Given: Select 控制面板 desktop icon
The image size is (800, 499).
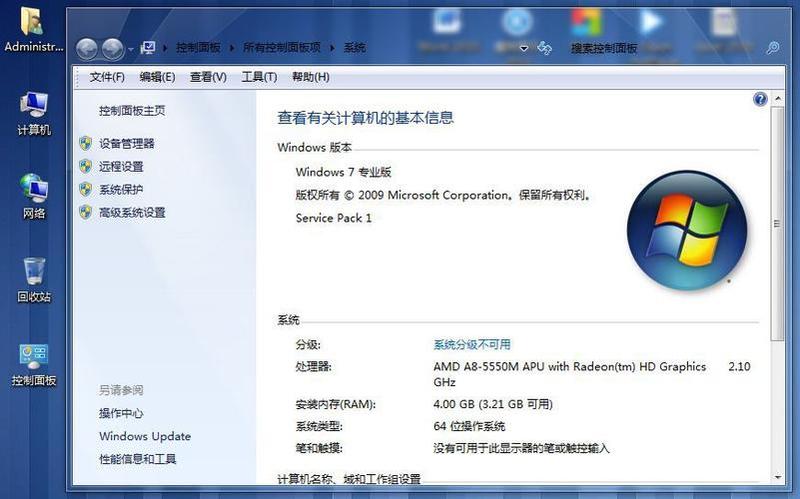Looking at the screenshot, I should point(34,364).
